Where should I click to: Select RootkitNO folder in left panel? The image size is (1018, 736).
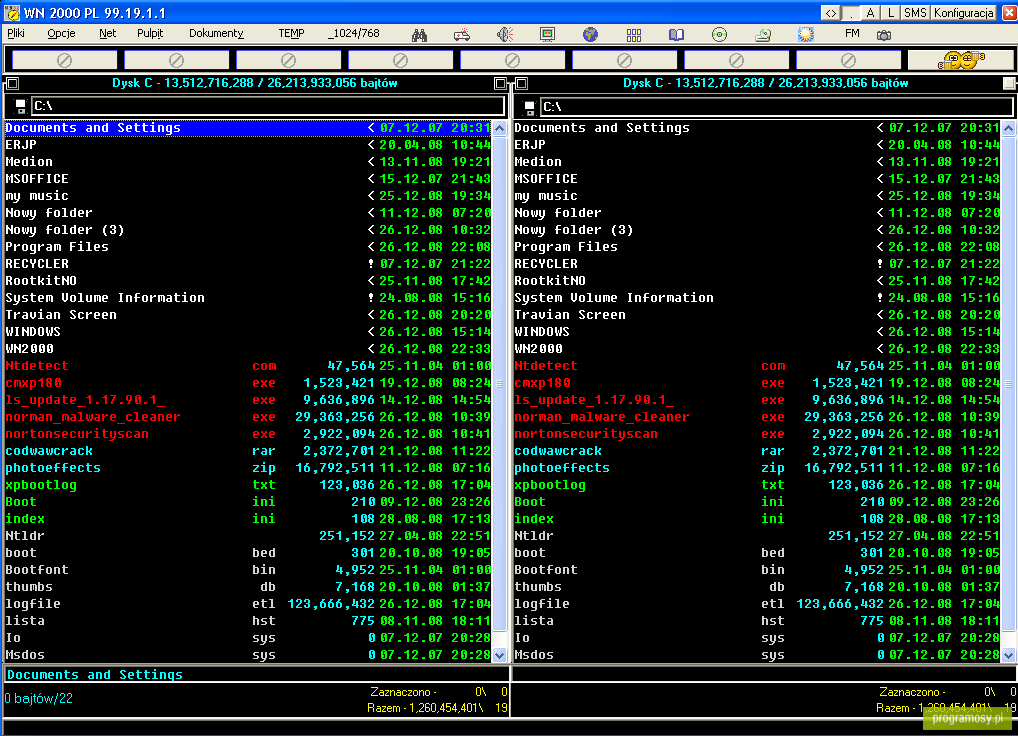248,280
